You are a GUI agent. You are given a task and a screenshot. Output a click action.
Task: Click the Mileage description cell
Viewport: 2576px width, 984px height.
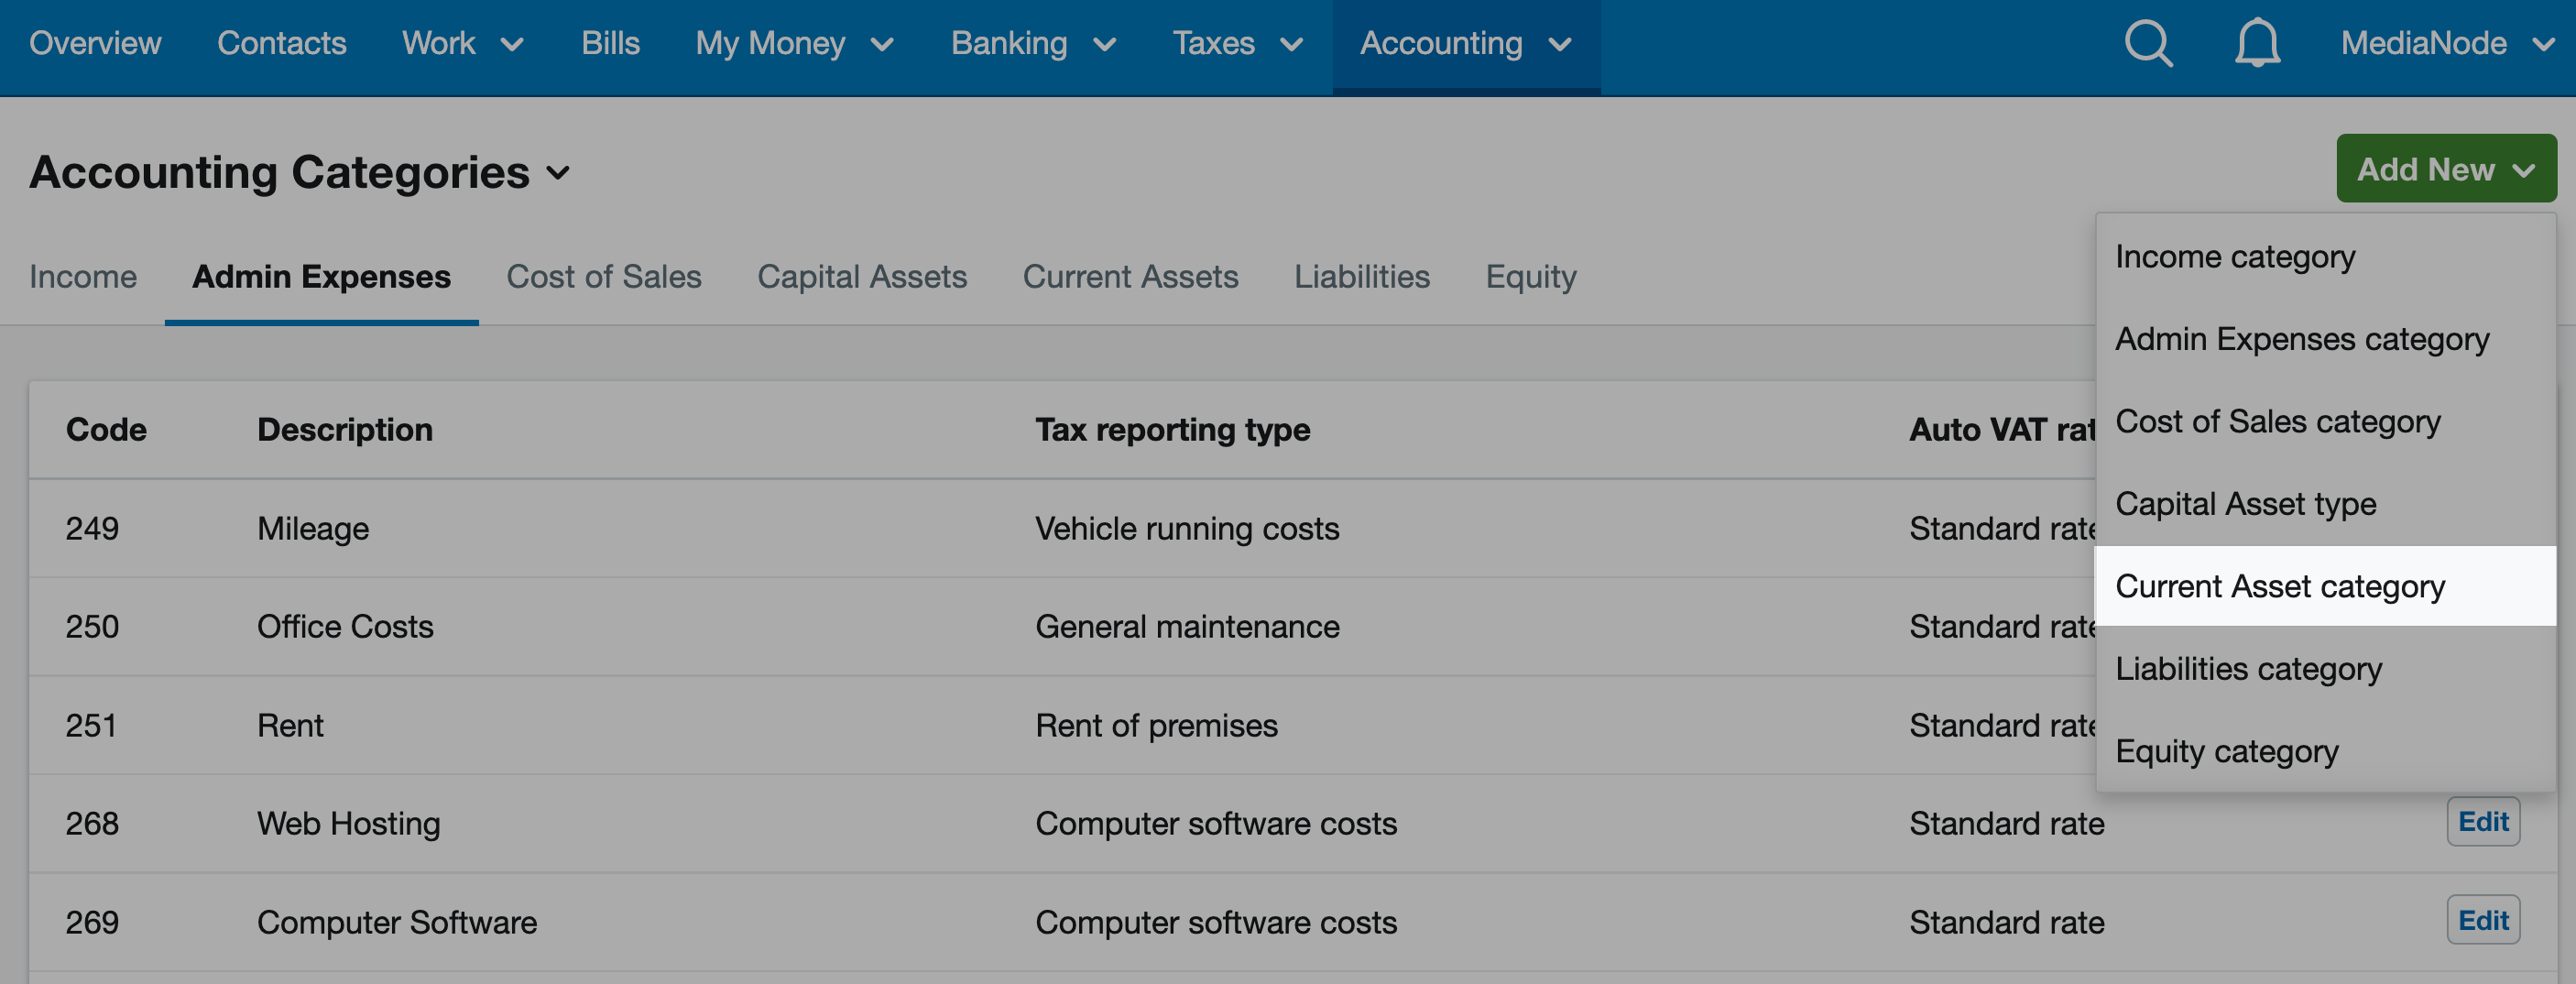[x=313, y=528]
